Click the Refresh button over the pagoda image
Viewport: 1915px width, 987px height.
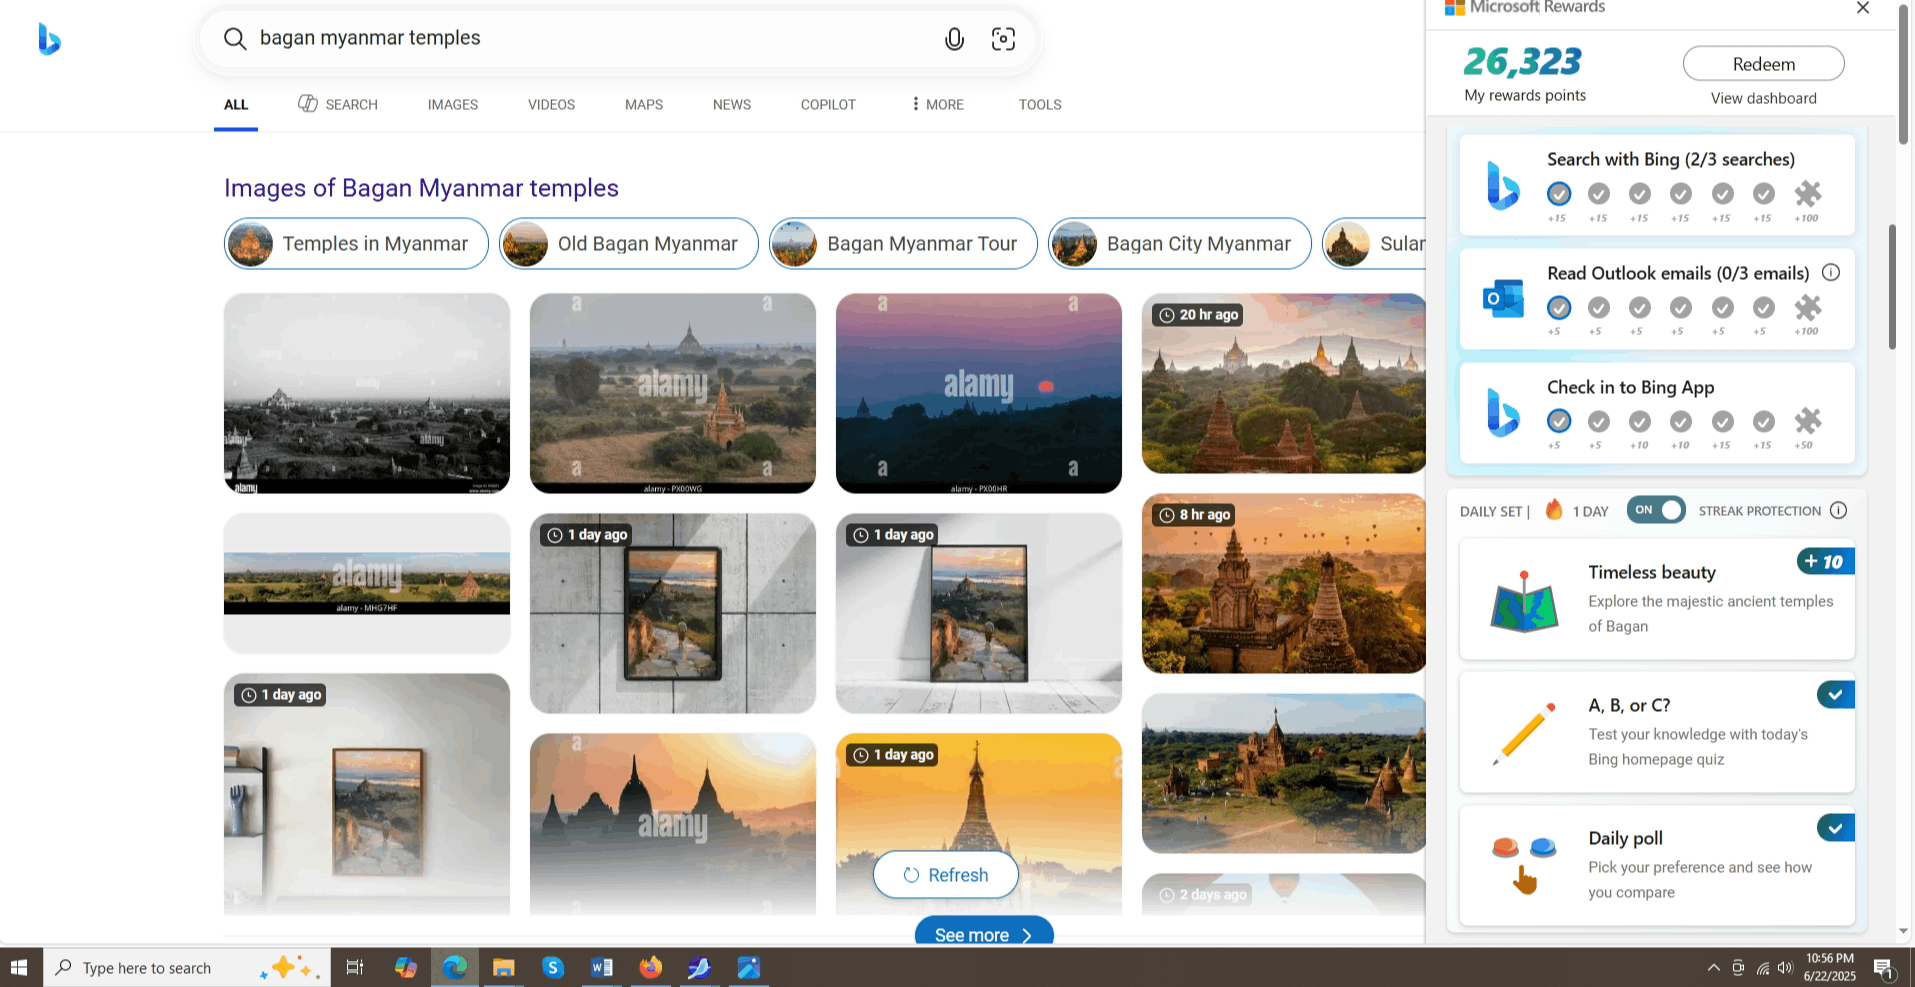pos(944,874)
